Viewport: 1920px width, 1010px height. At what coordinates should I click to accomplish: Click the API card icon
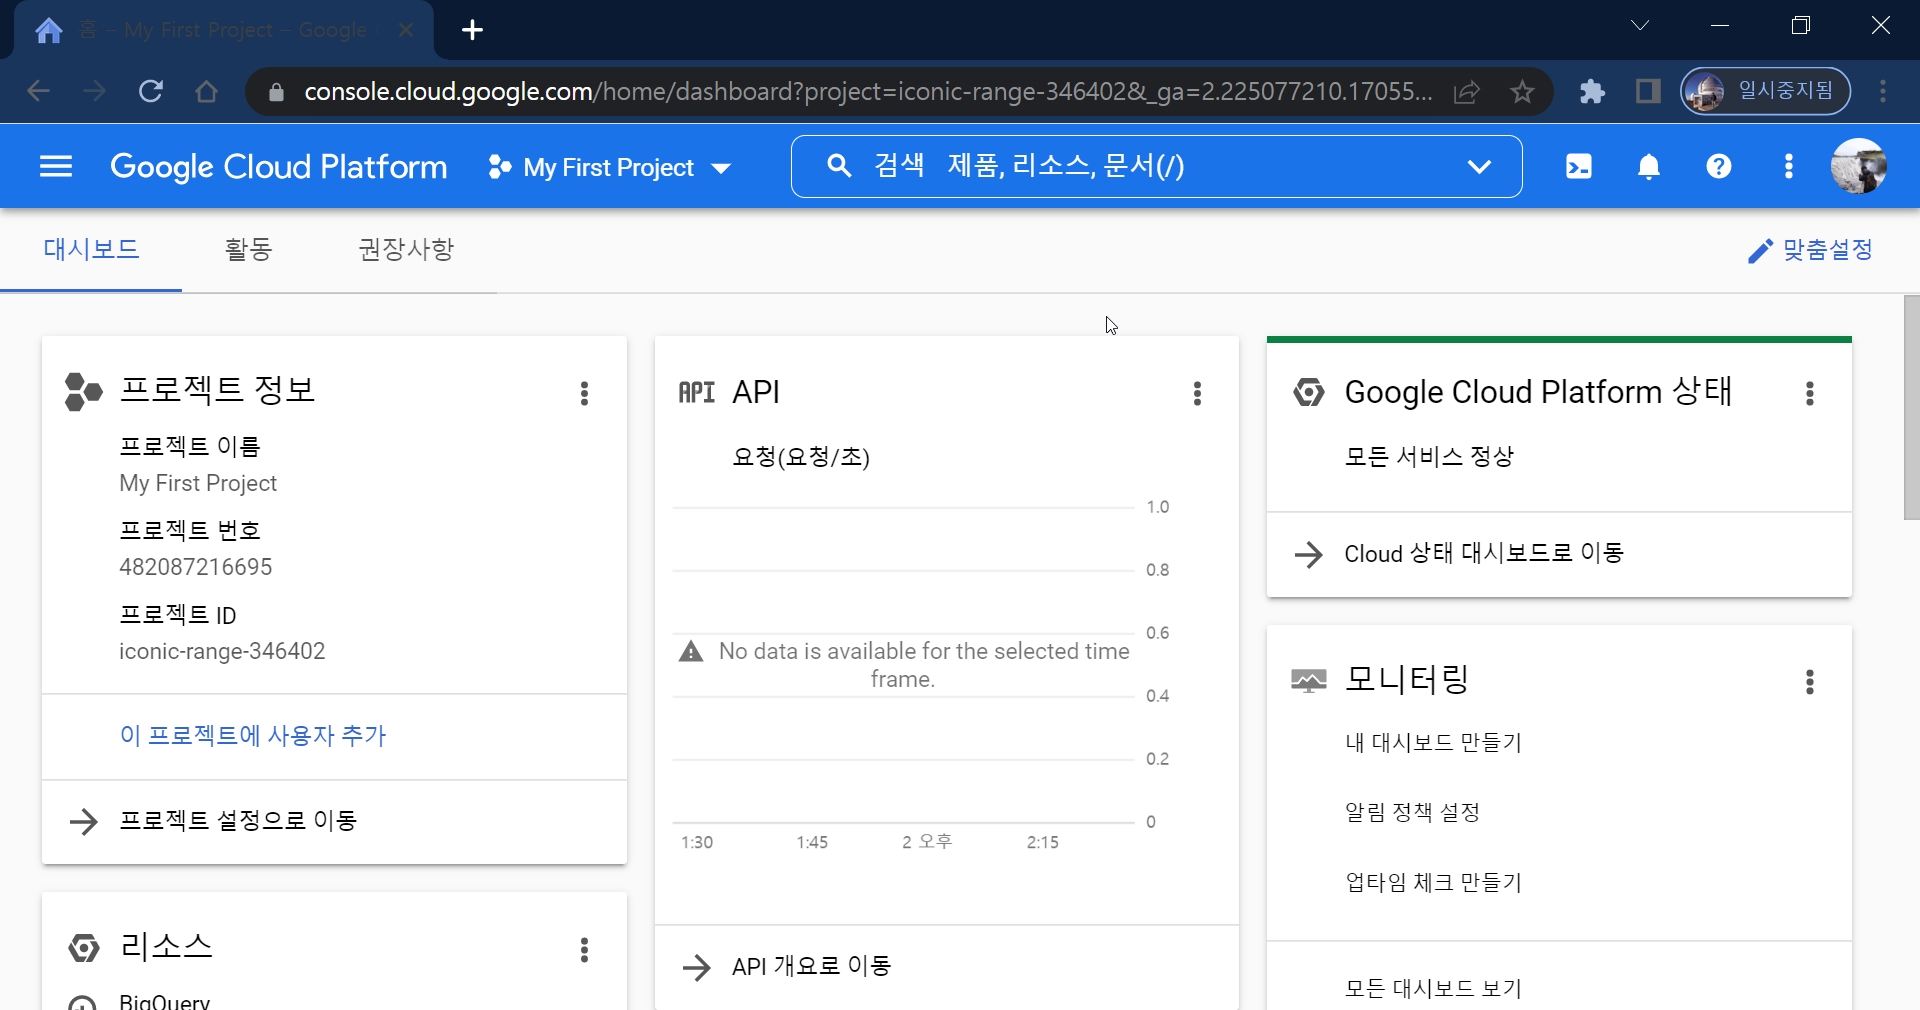(x=697, y=392)
